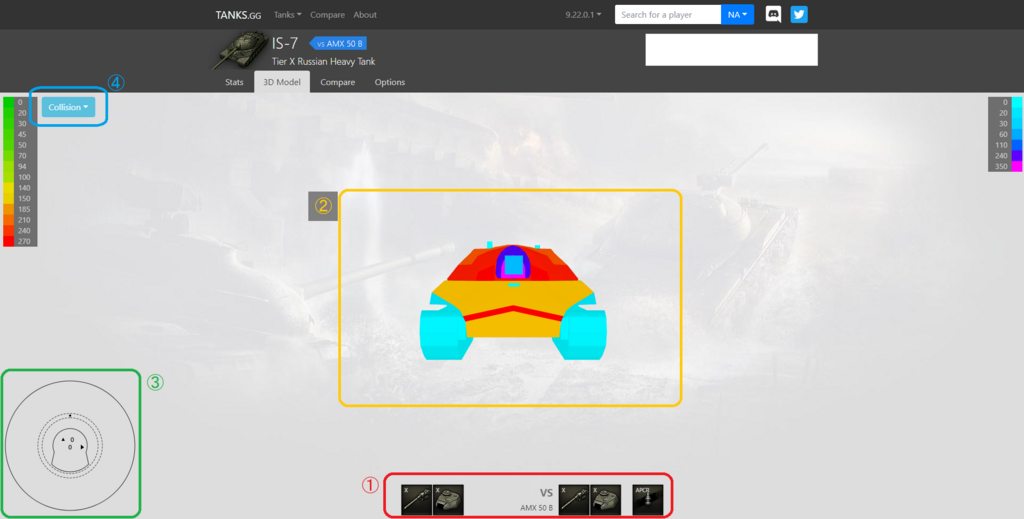Open the Twitter link icon

coord(799,14)
